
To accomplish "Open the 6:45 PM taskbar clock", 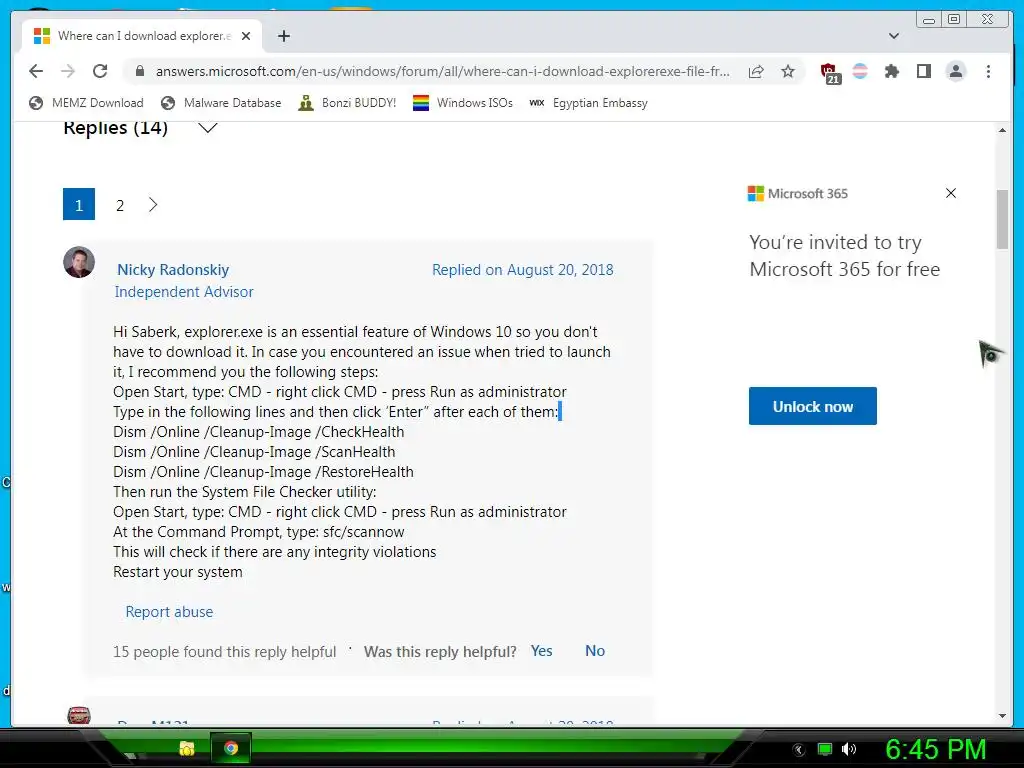I will tap(935, 749).
